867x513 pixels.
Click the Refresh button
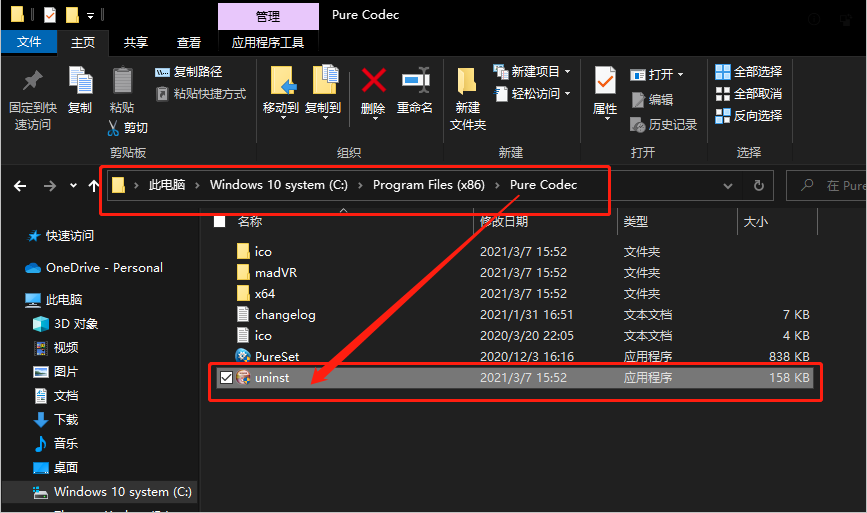[759, 186]
